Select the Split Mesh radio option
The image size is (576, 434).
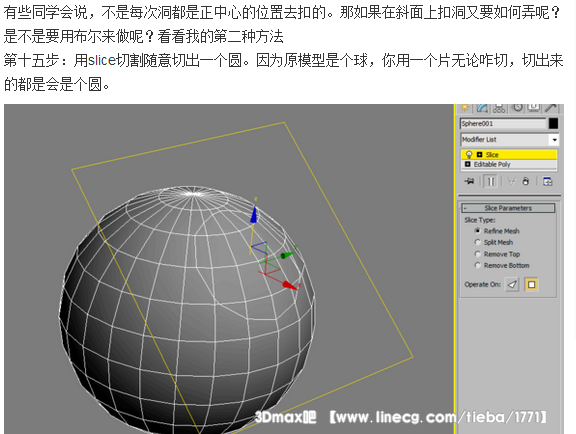[x=477, y=242]
